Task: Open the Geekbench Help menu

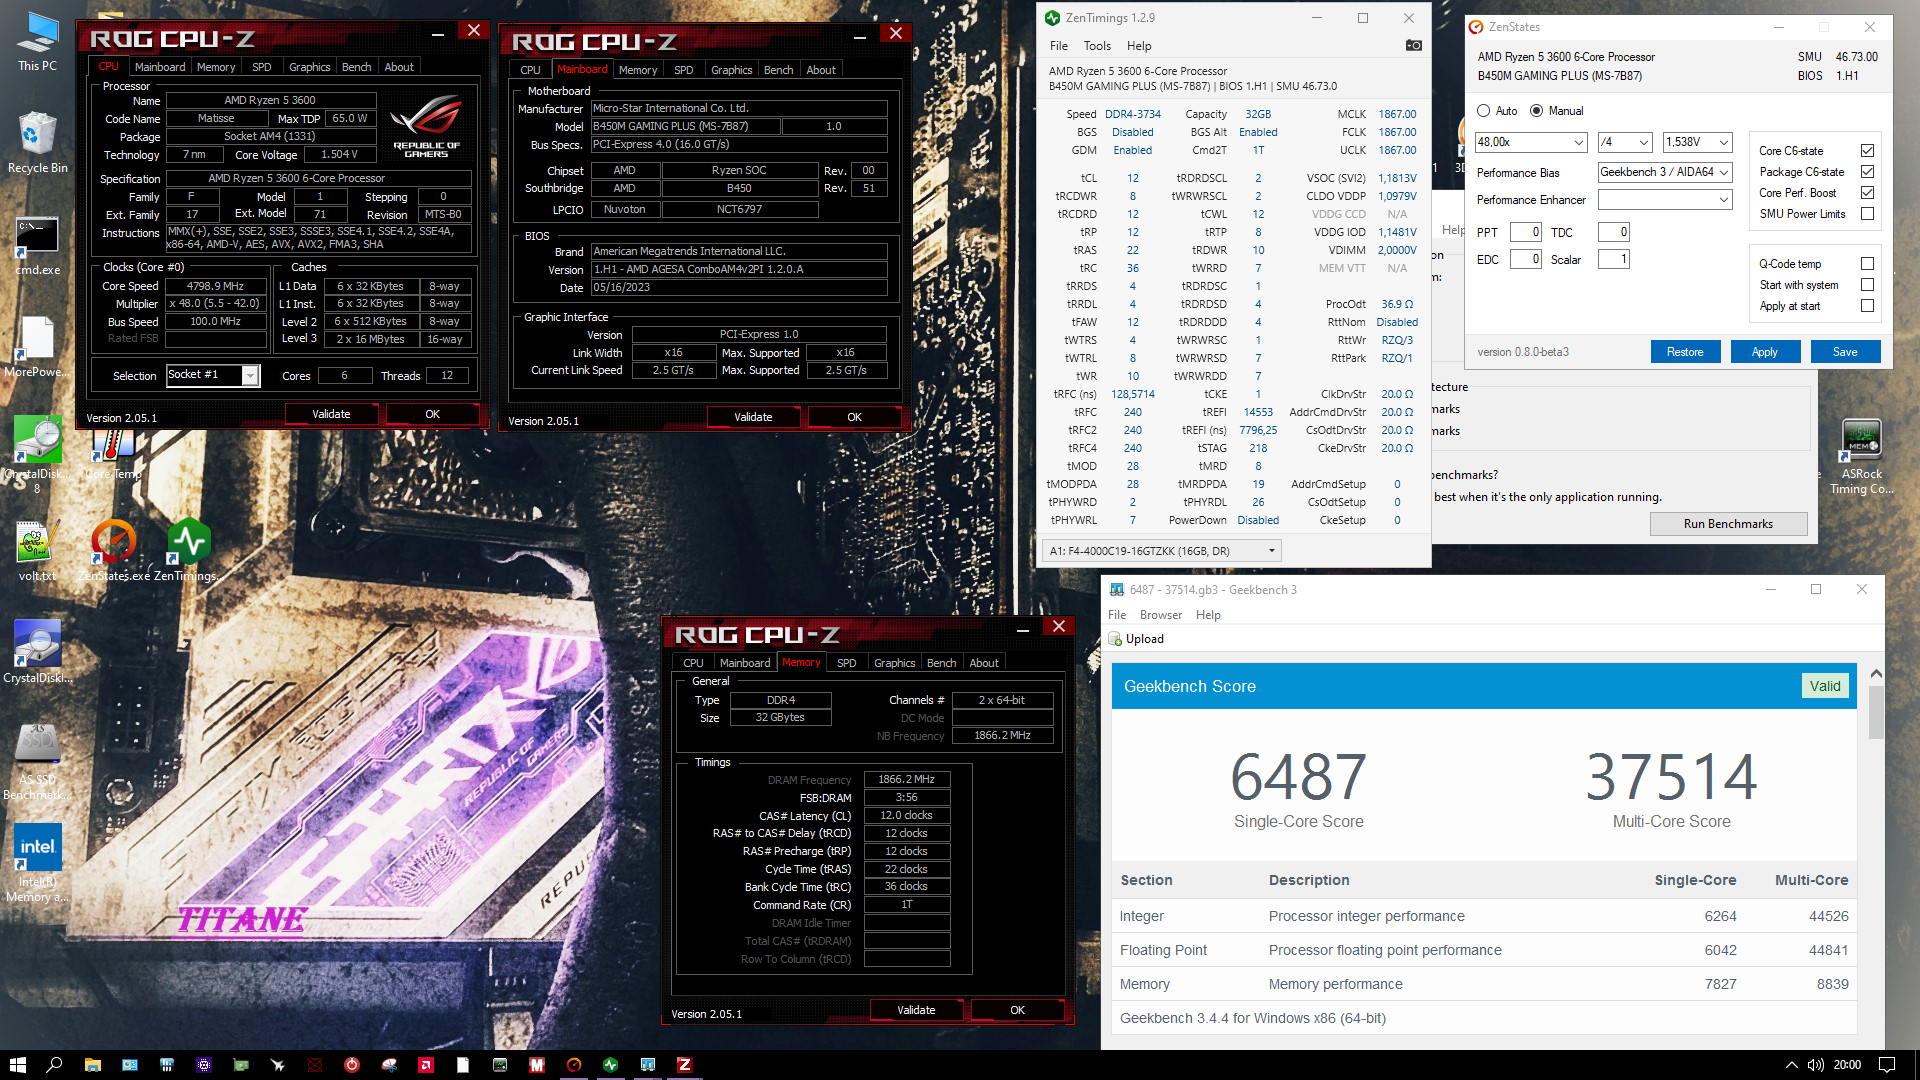Action: pyautogui.click(x=1208, y=615)
